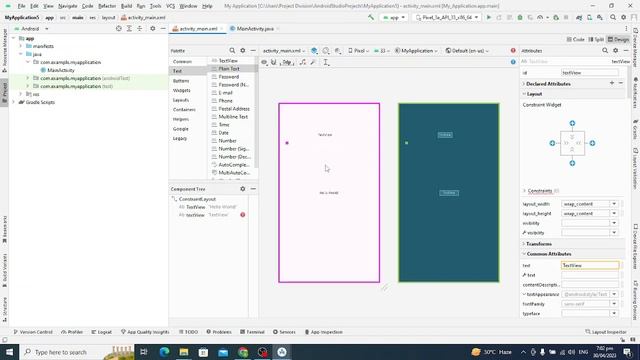
Task: Open the Build menu
Action: 127,6
